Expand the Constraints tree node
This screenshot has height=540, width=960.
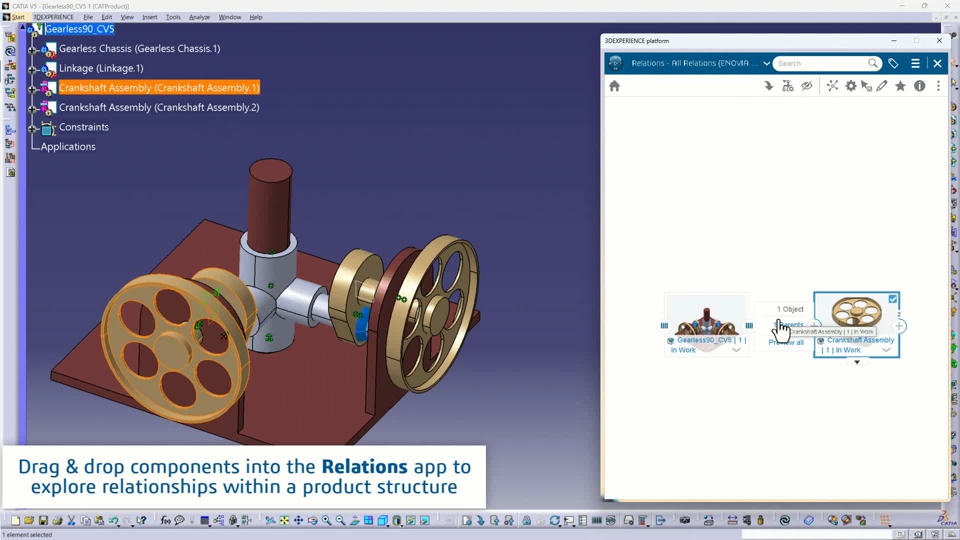(x=32, y=128)
